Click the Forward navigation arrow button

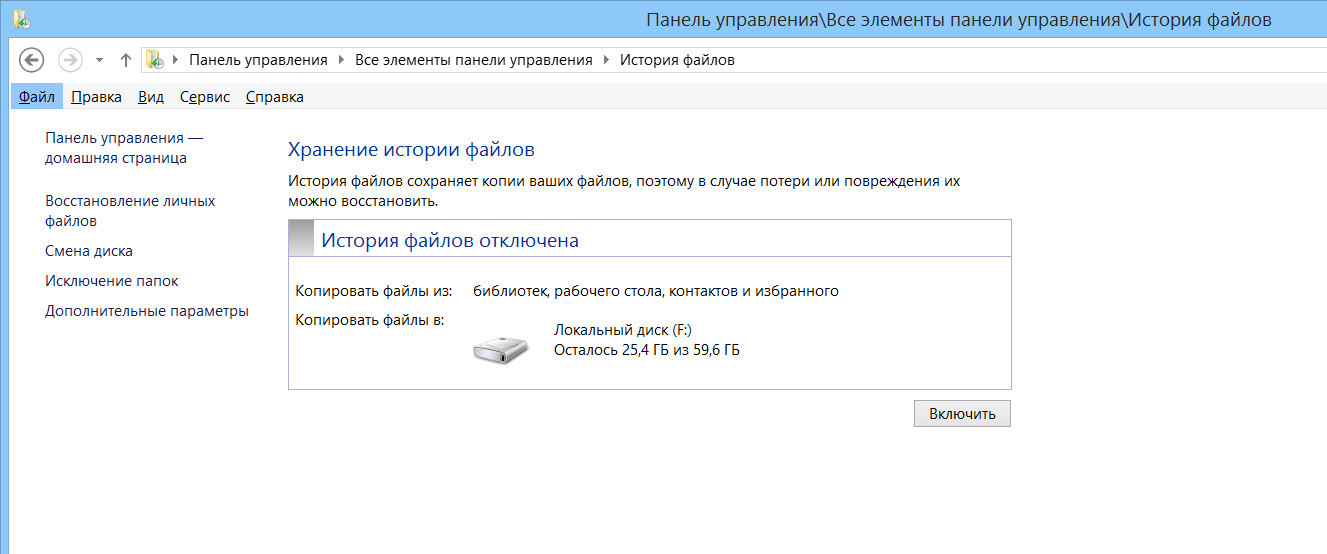(70, 60)
